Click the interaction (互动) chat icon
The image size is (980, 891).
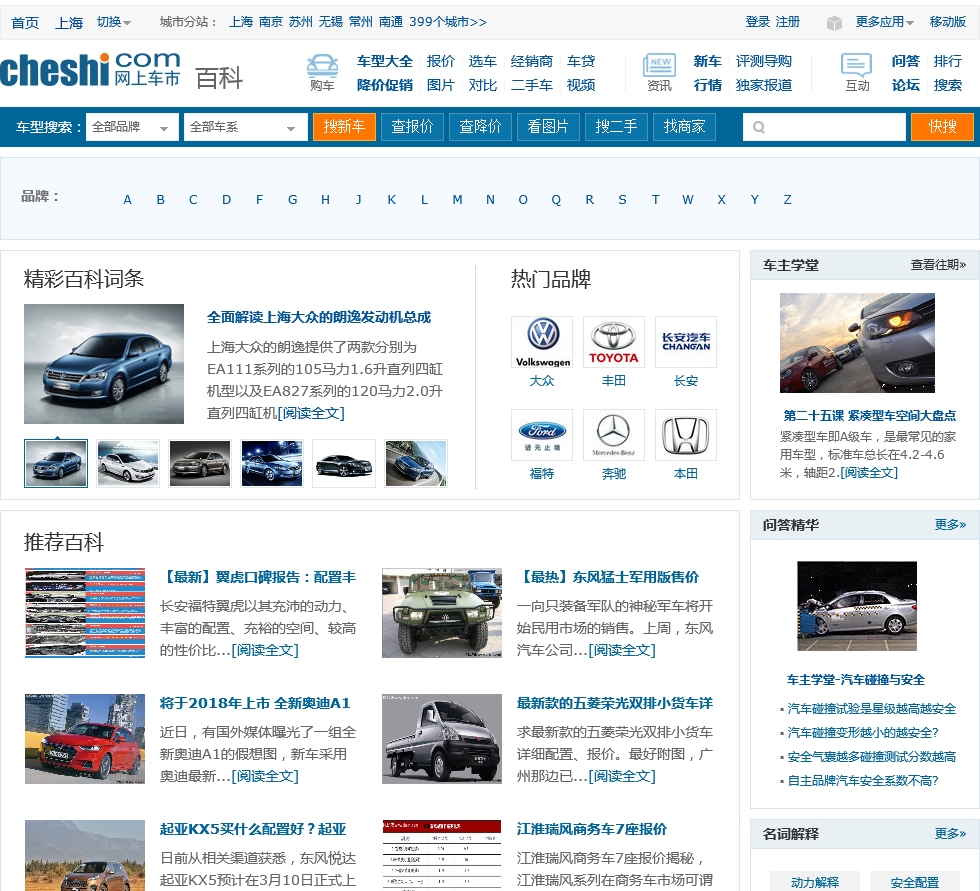tap(856, 65)
